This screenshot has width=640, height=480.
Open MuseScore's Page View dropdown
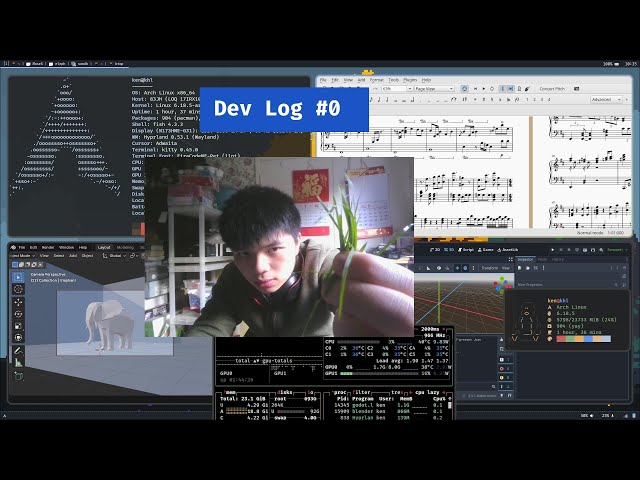click(x=434, y=89)
